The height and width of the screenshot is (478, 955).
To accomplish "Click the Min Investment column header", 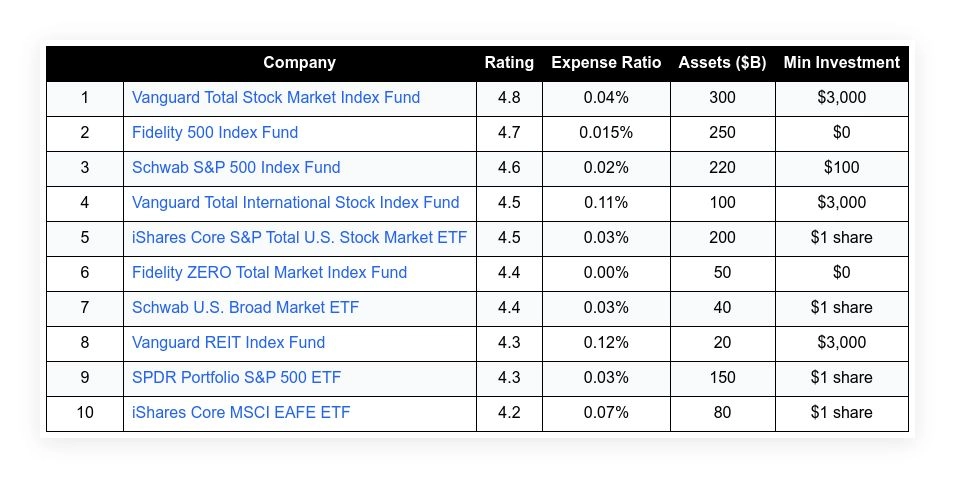I will [841, 63].
